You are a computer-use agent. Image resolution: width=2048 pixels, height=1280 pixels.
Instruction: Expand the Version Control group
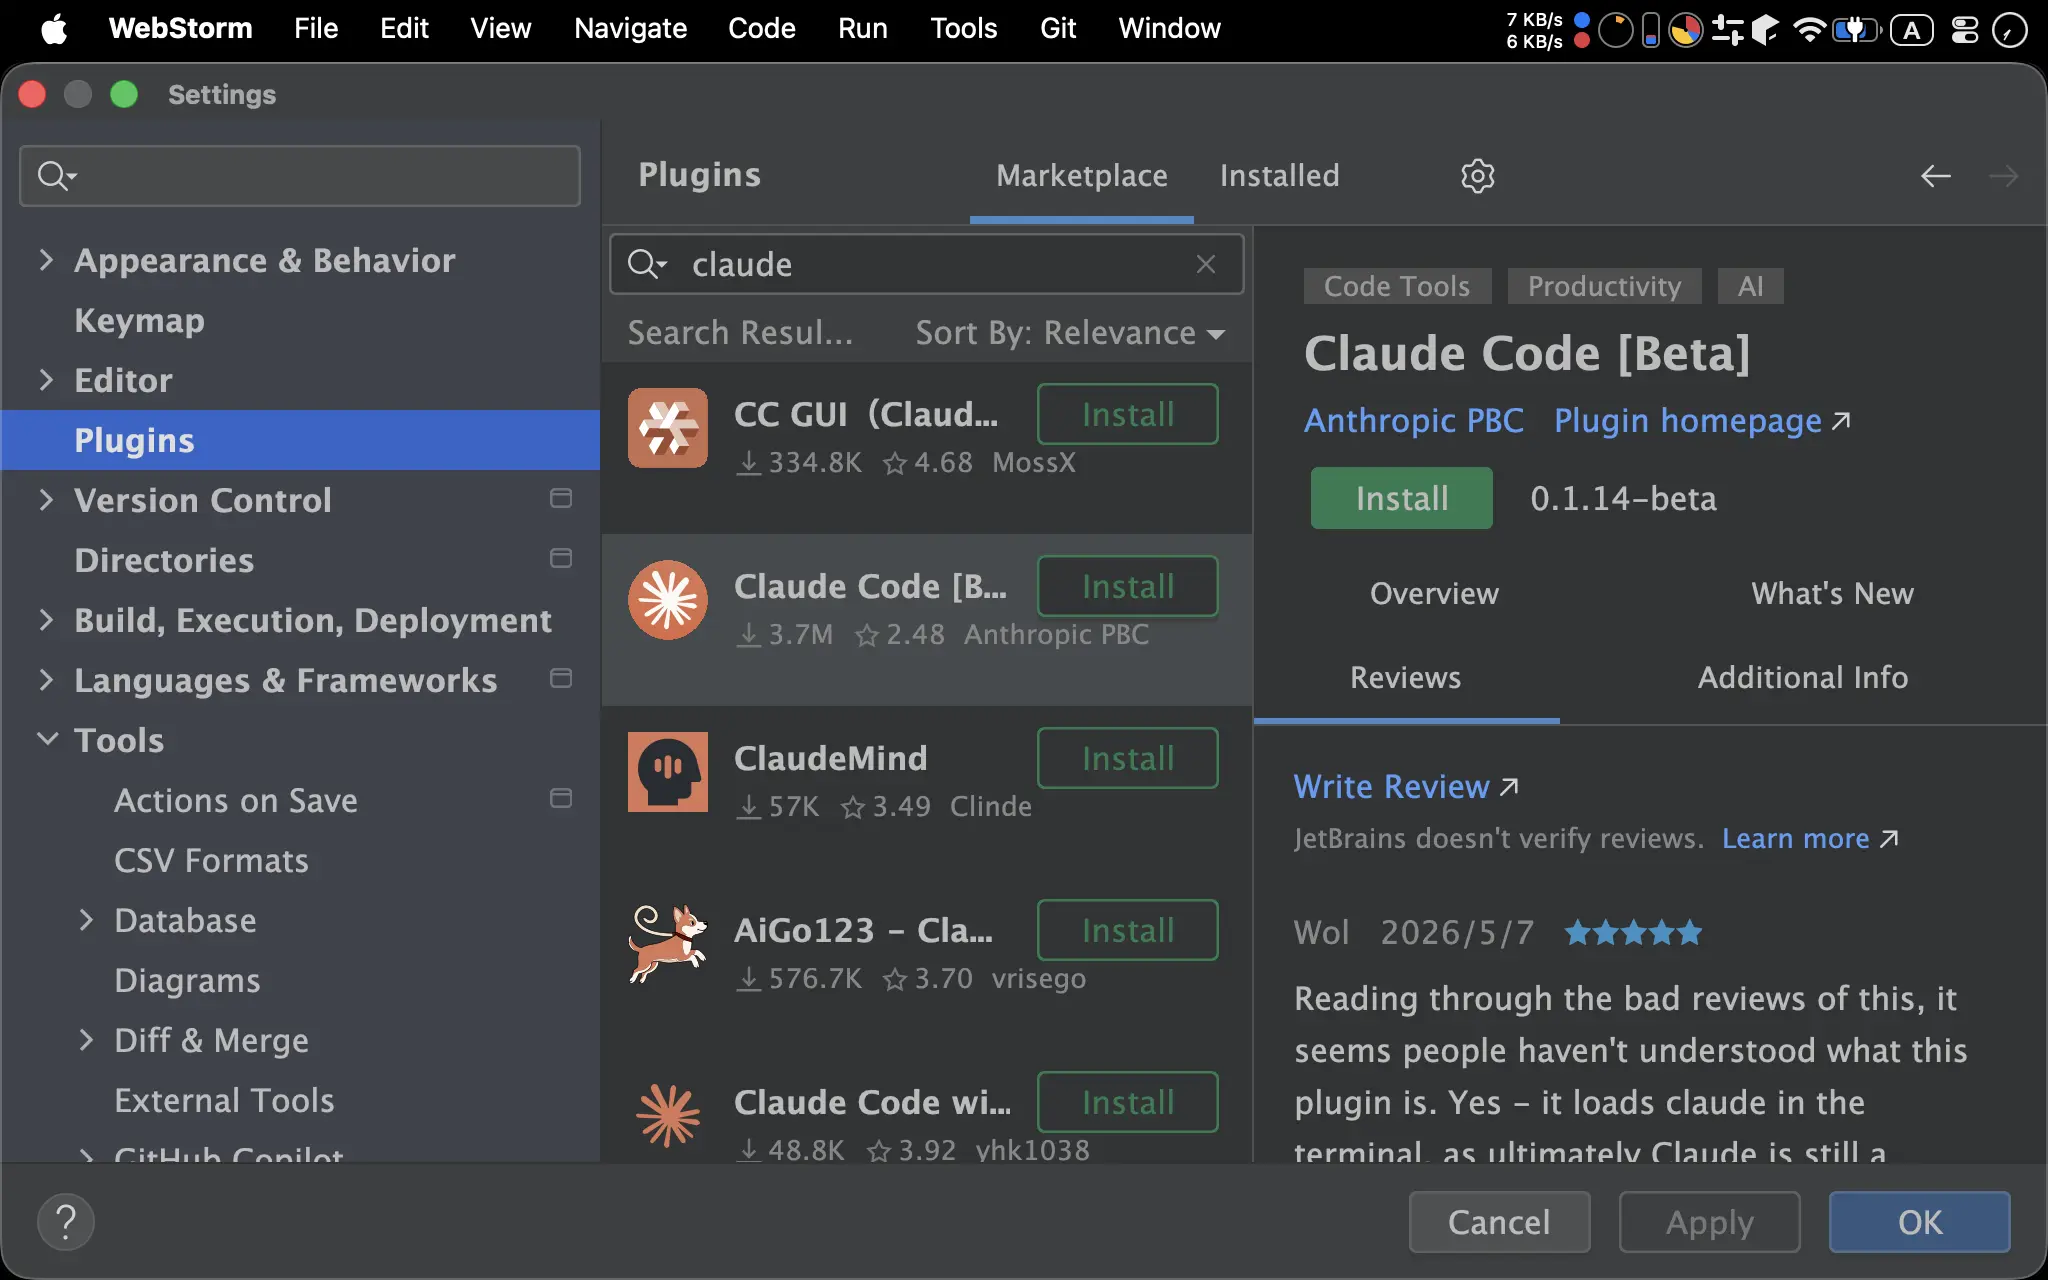click(46, 500)
